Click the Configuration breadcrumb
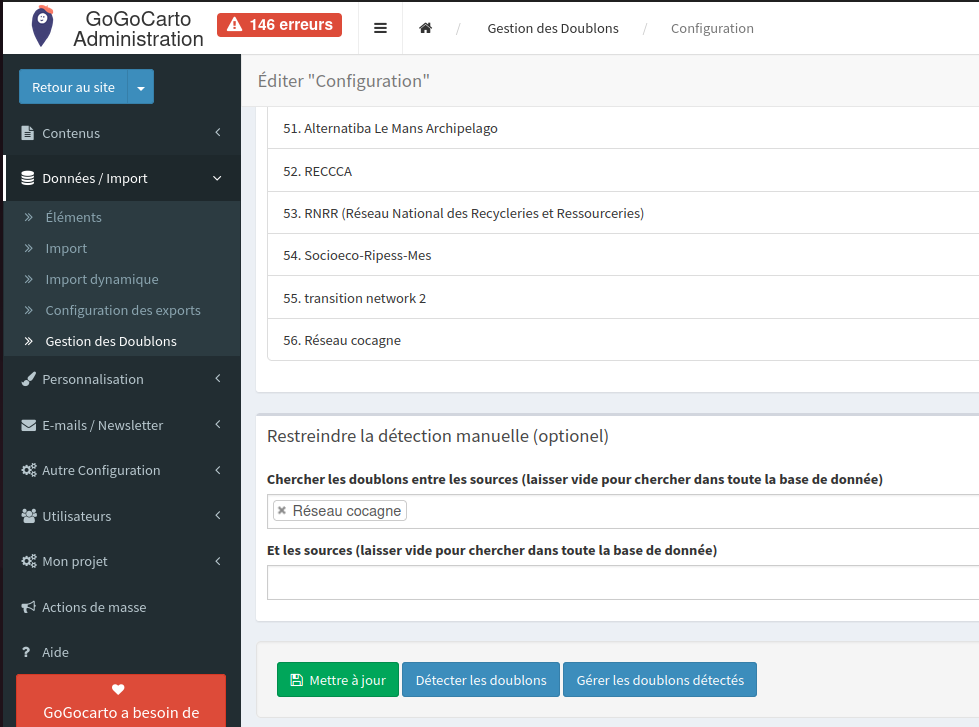 pos(712,28)
